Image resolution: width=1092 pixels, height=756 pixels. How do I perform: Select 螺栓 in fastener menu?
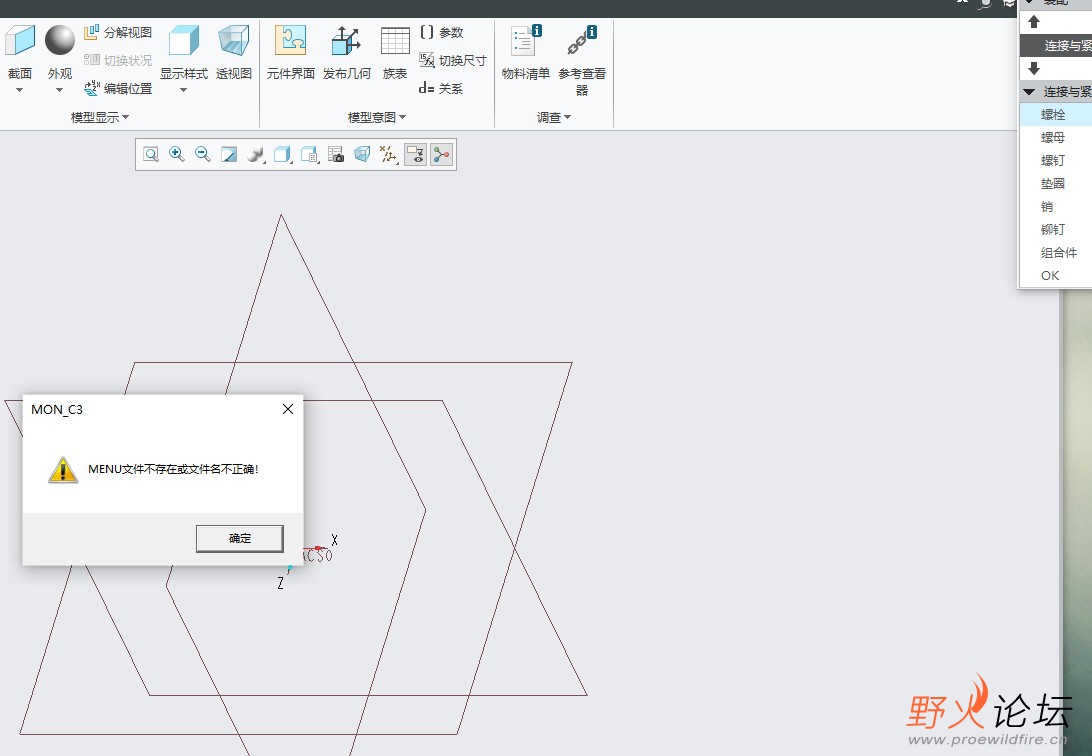[1056, 114]
